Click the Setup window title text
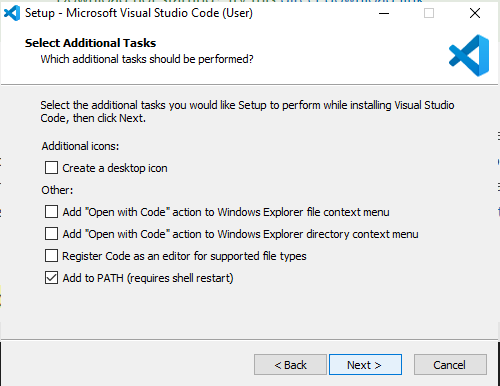This screenshot has width=500, height=386. [x=139, y=13]
